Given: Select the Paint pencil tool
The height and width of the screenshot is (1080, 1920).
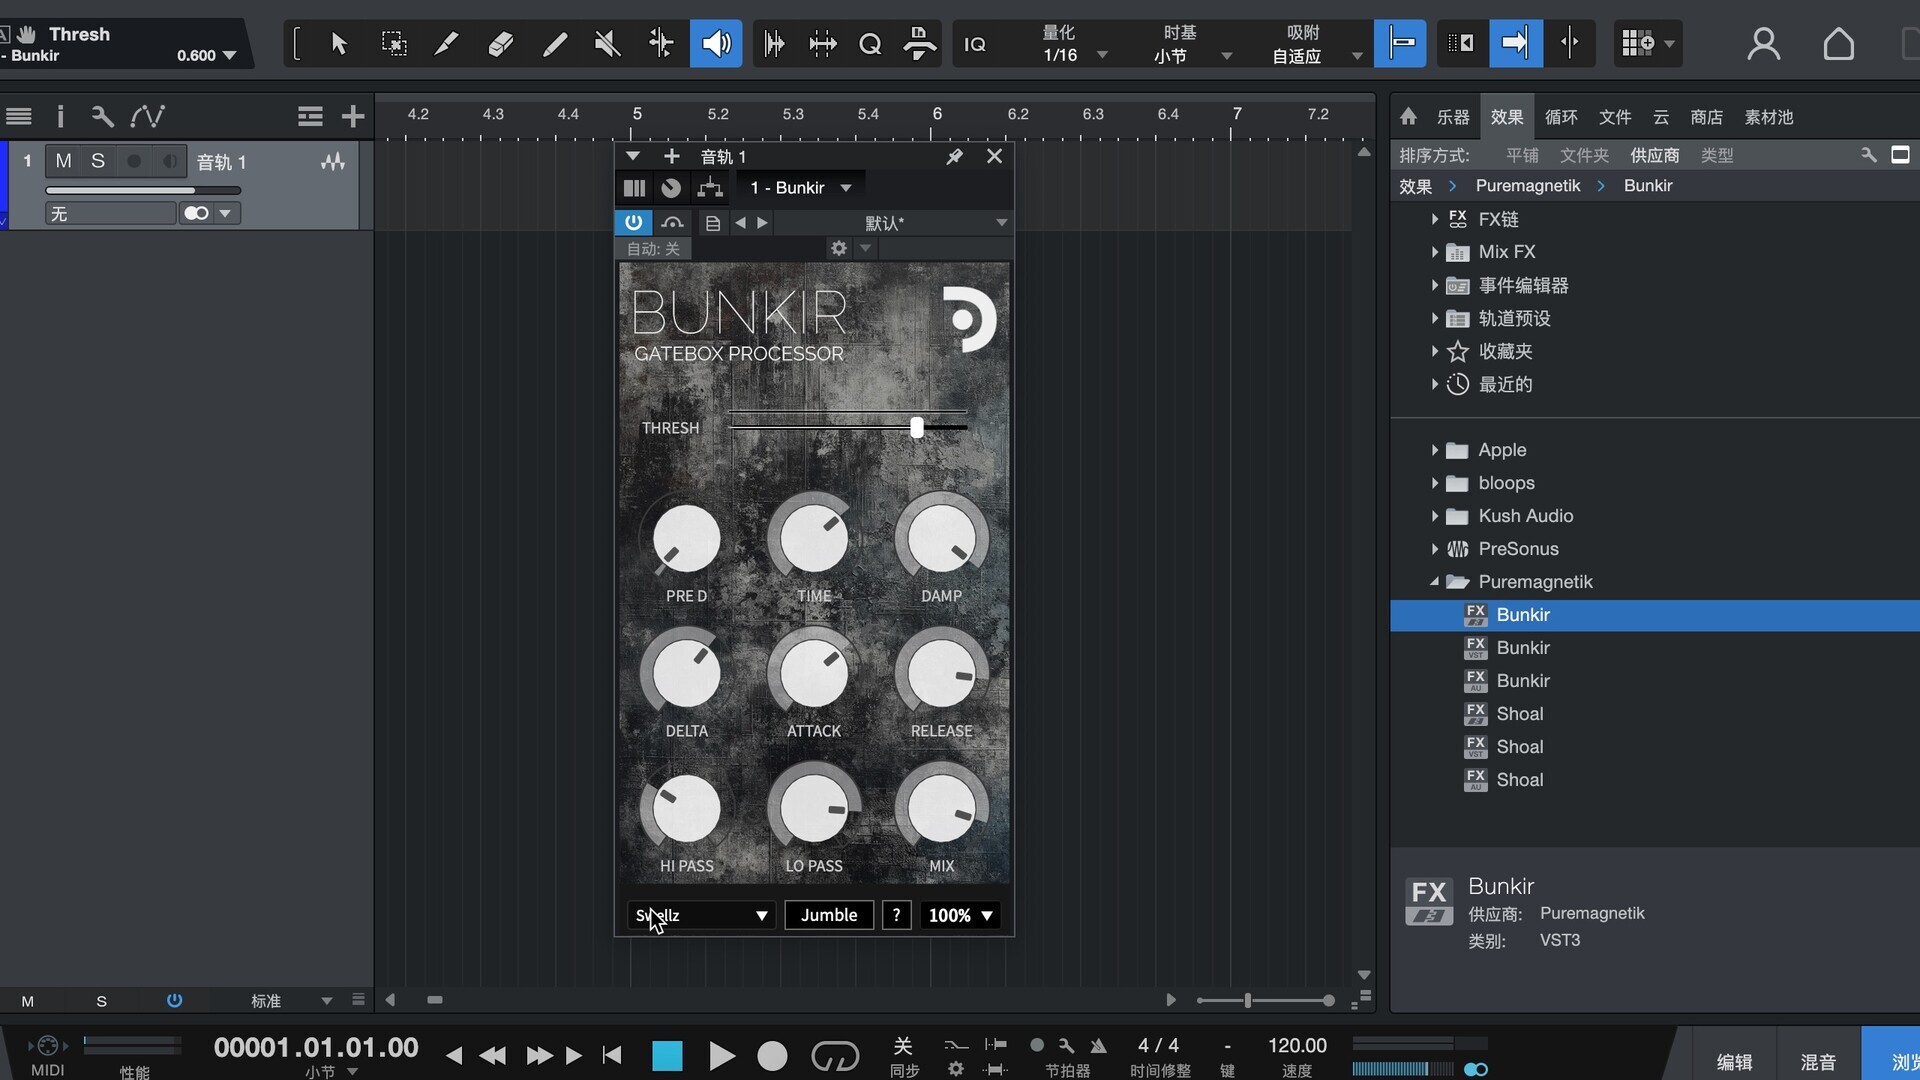Looking at the screenshot, I should pyautogui.click(x=554, y=43).
